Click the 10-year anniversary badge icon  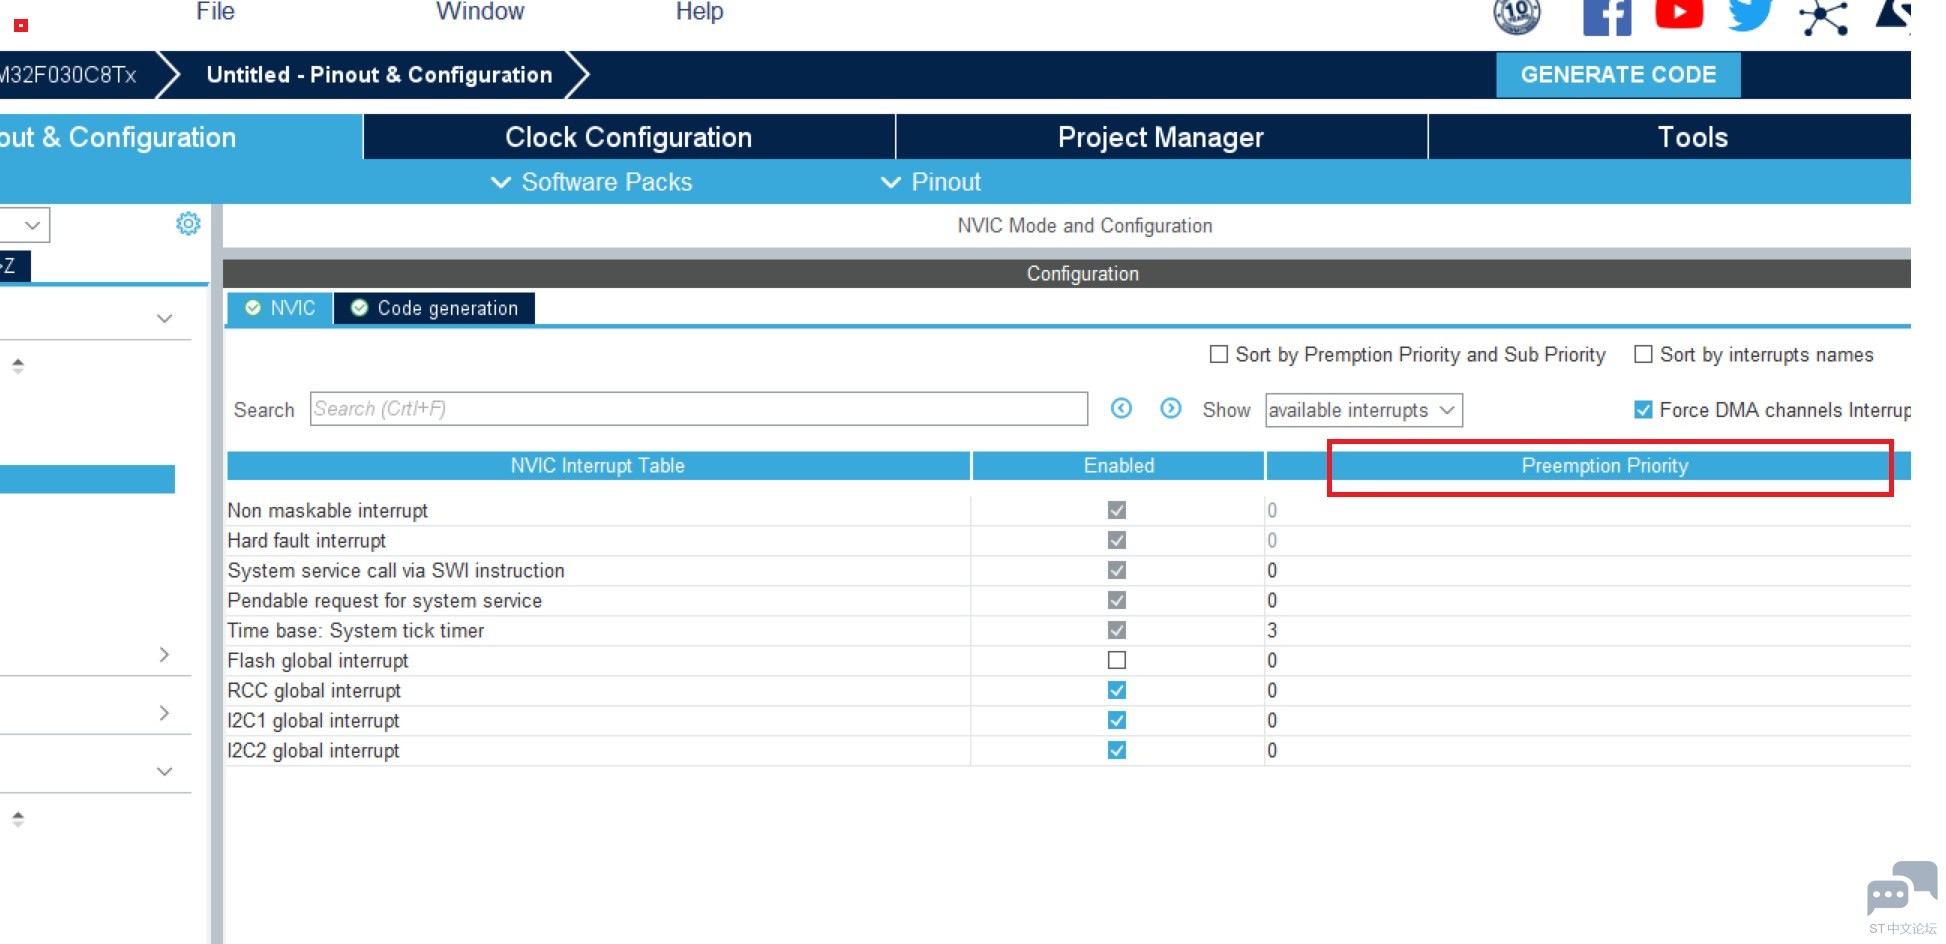1517,15
